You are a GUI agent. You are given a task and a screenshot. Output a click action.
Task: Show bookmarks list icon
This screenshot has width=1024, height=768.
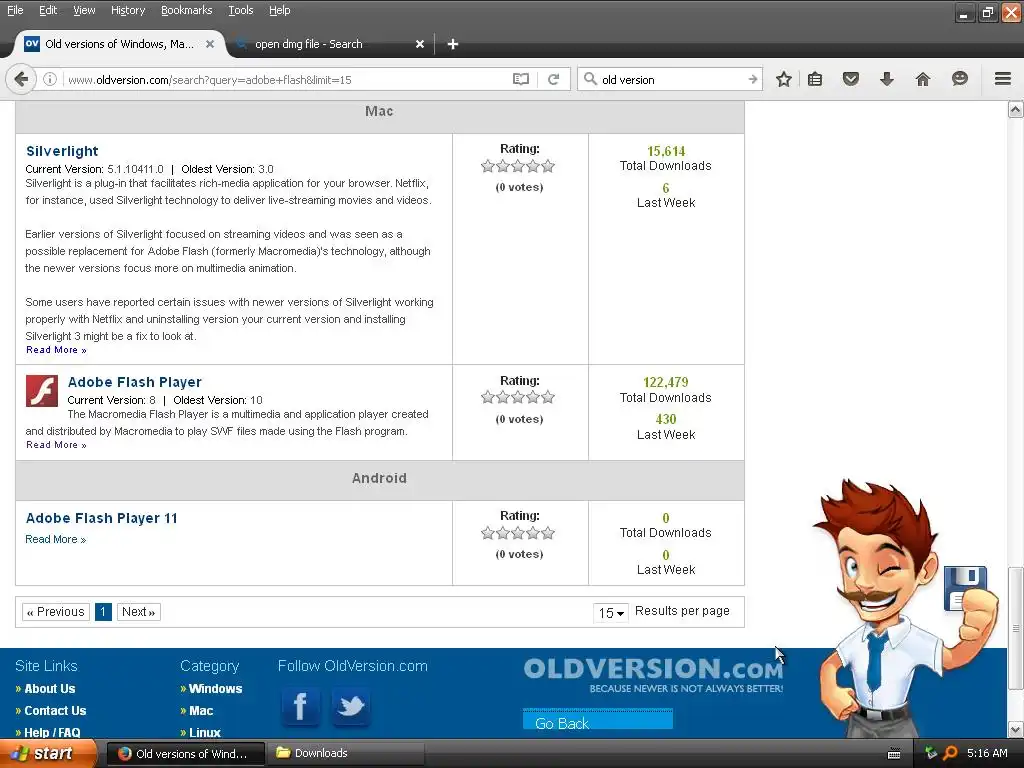(815, 80)
